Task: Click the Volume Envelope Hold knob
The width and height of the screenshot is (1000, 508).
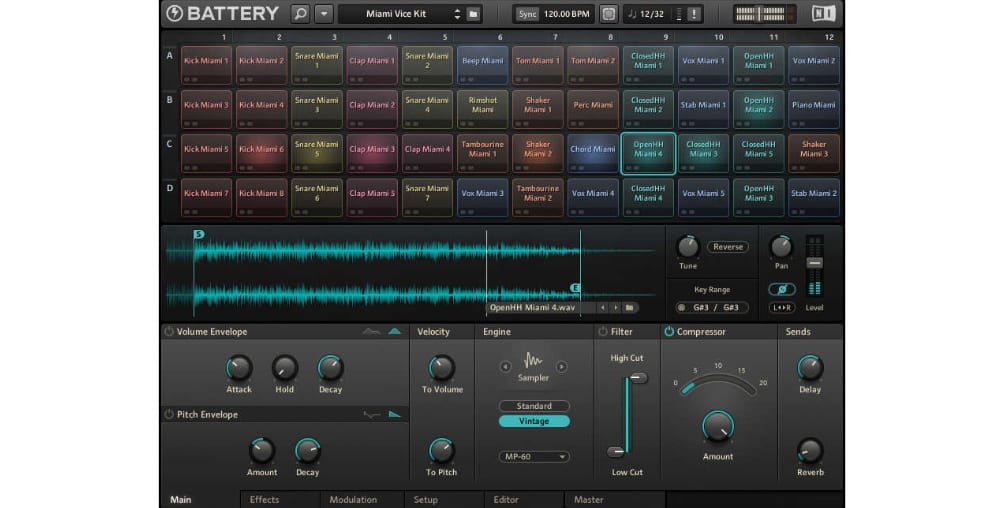Action: (x=284, y=368)
